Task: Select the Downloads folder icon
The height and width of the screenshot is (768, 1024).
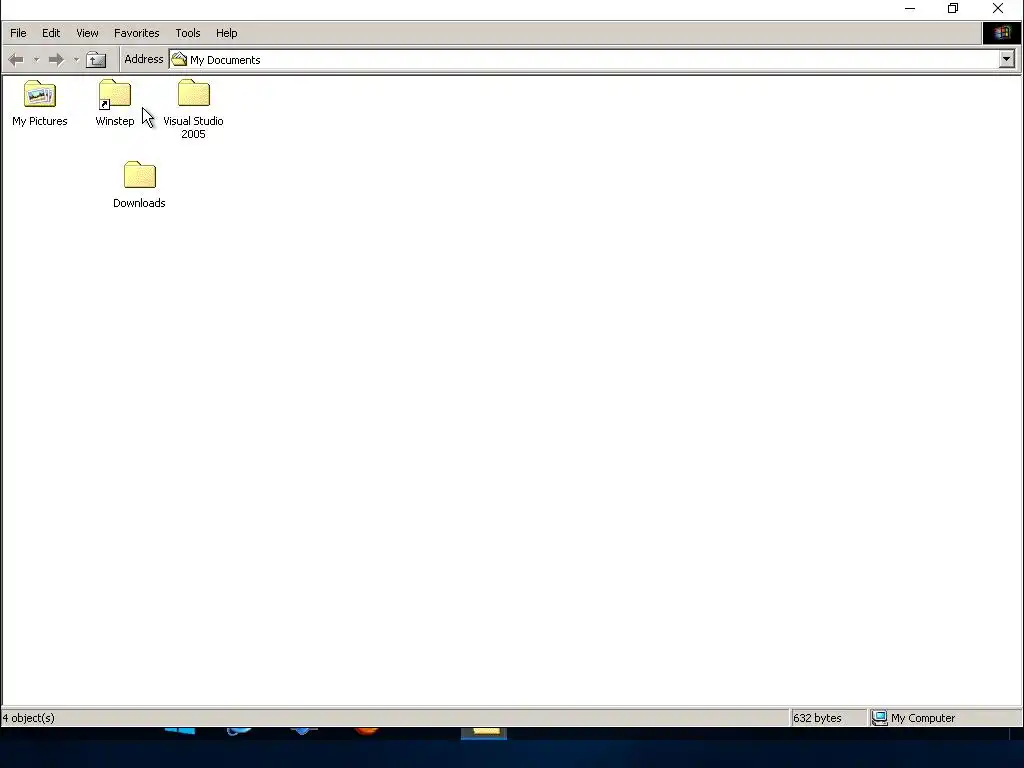Action: 140,174
